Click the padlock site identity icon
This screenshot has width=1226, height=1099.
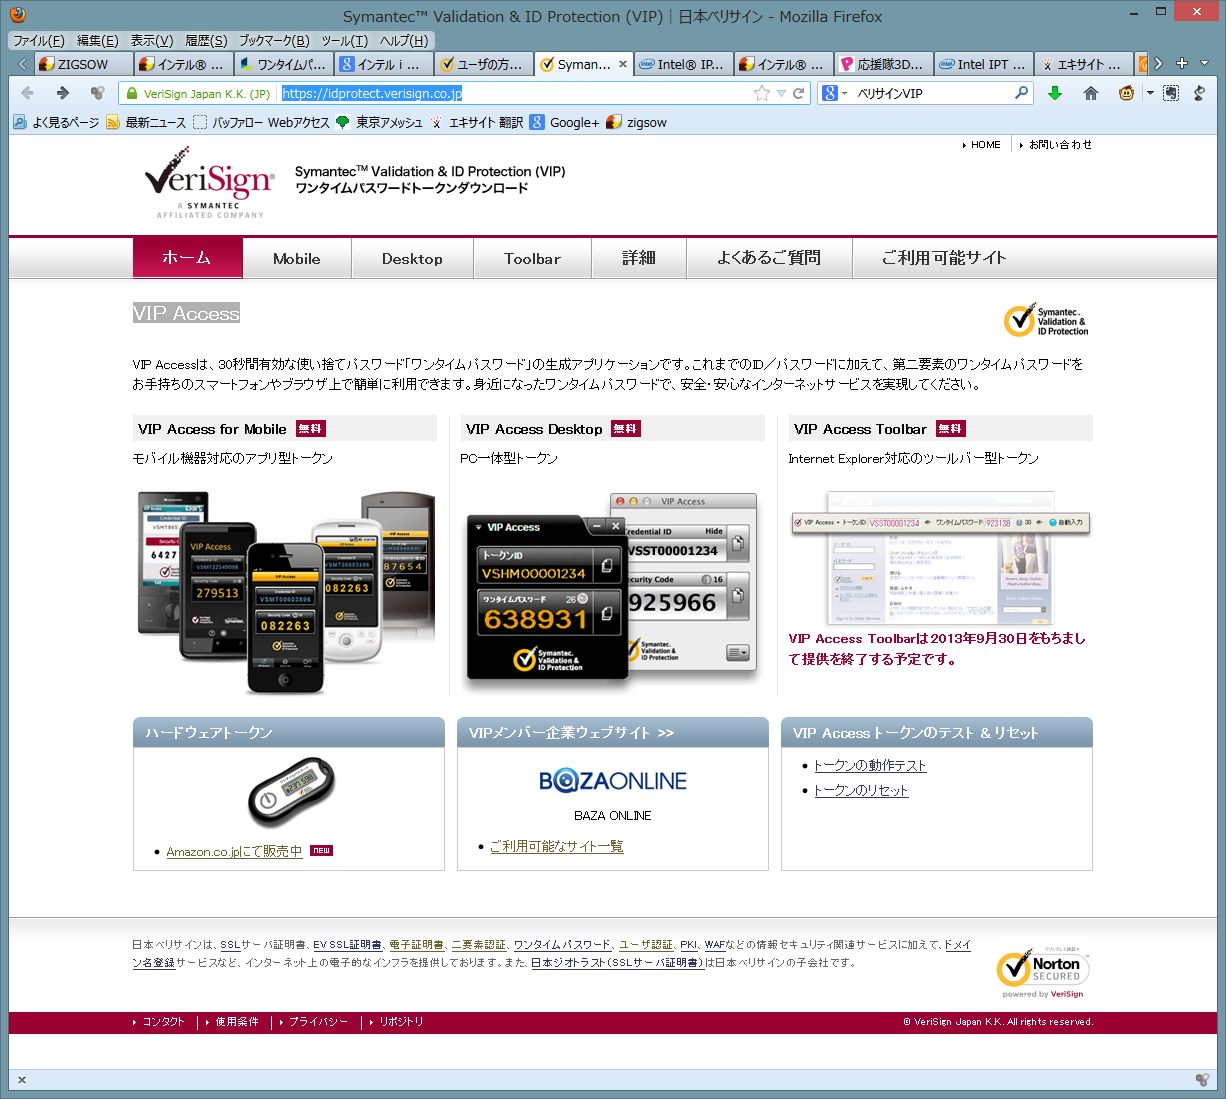point(131,93)
